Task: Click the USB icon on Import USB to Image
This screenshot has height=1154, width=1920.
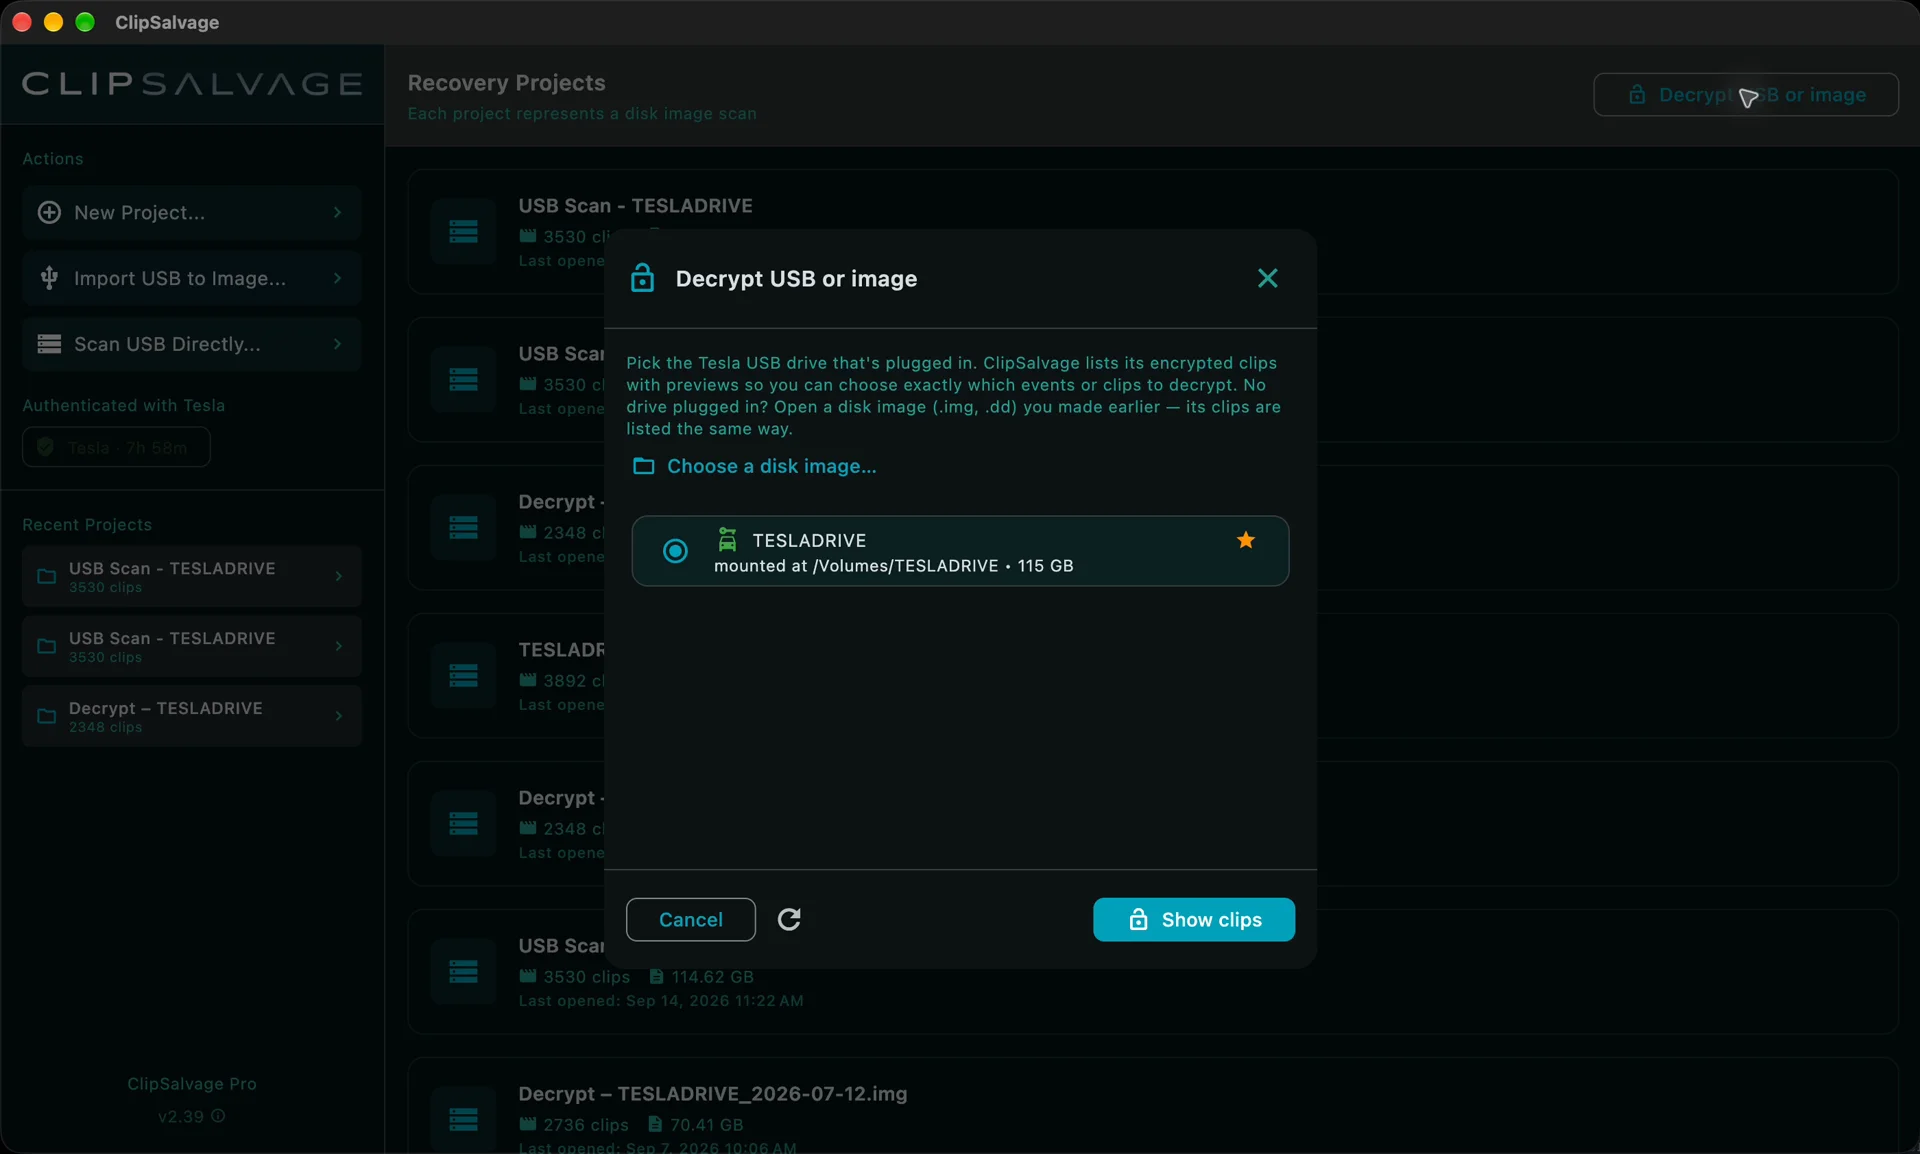Action: click(49, 278)
